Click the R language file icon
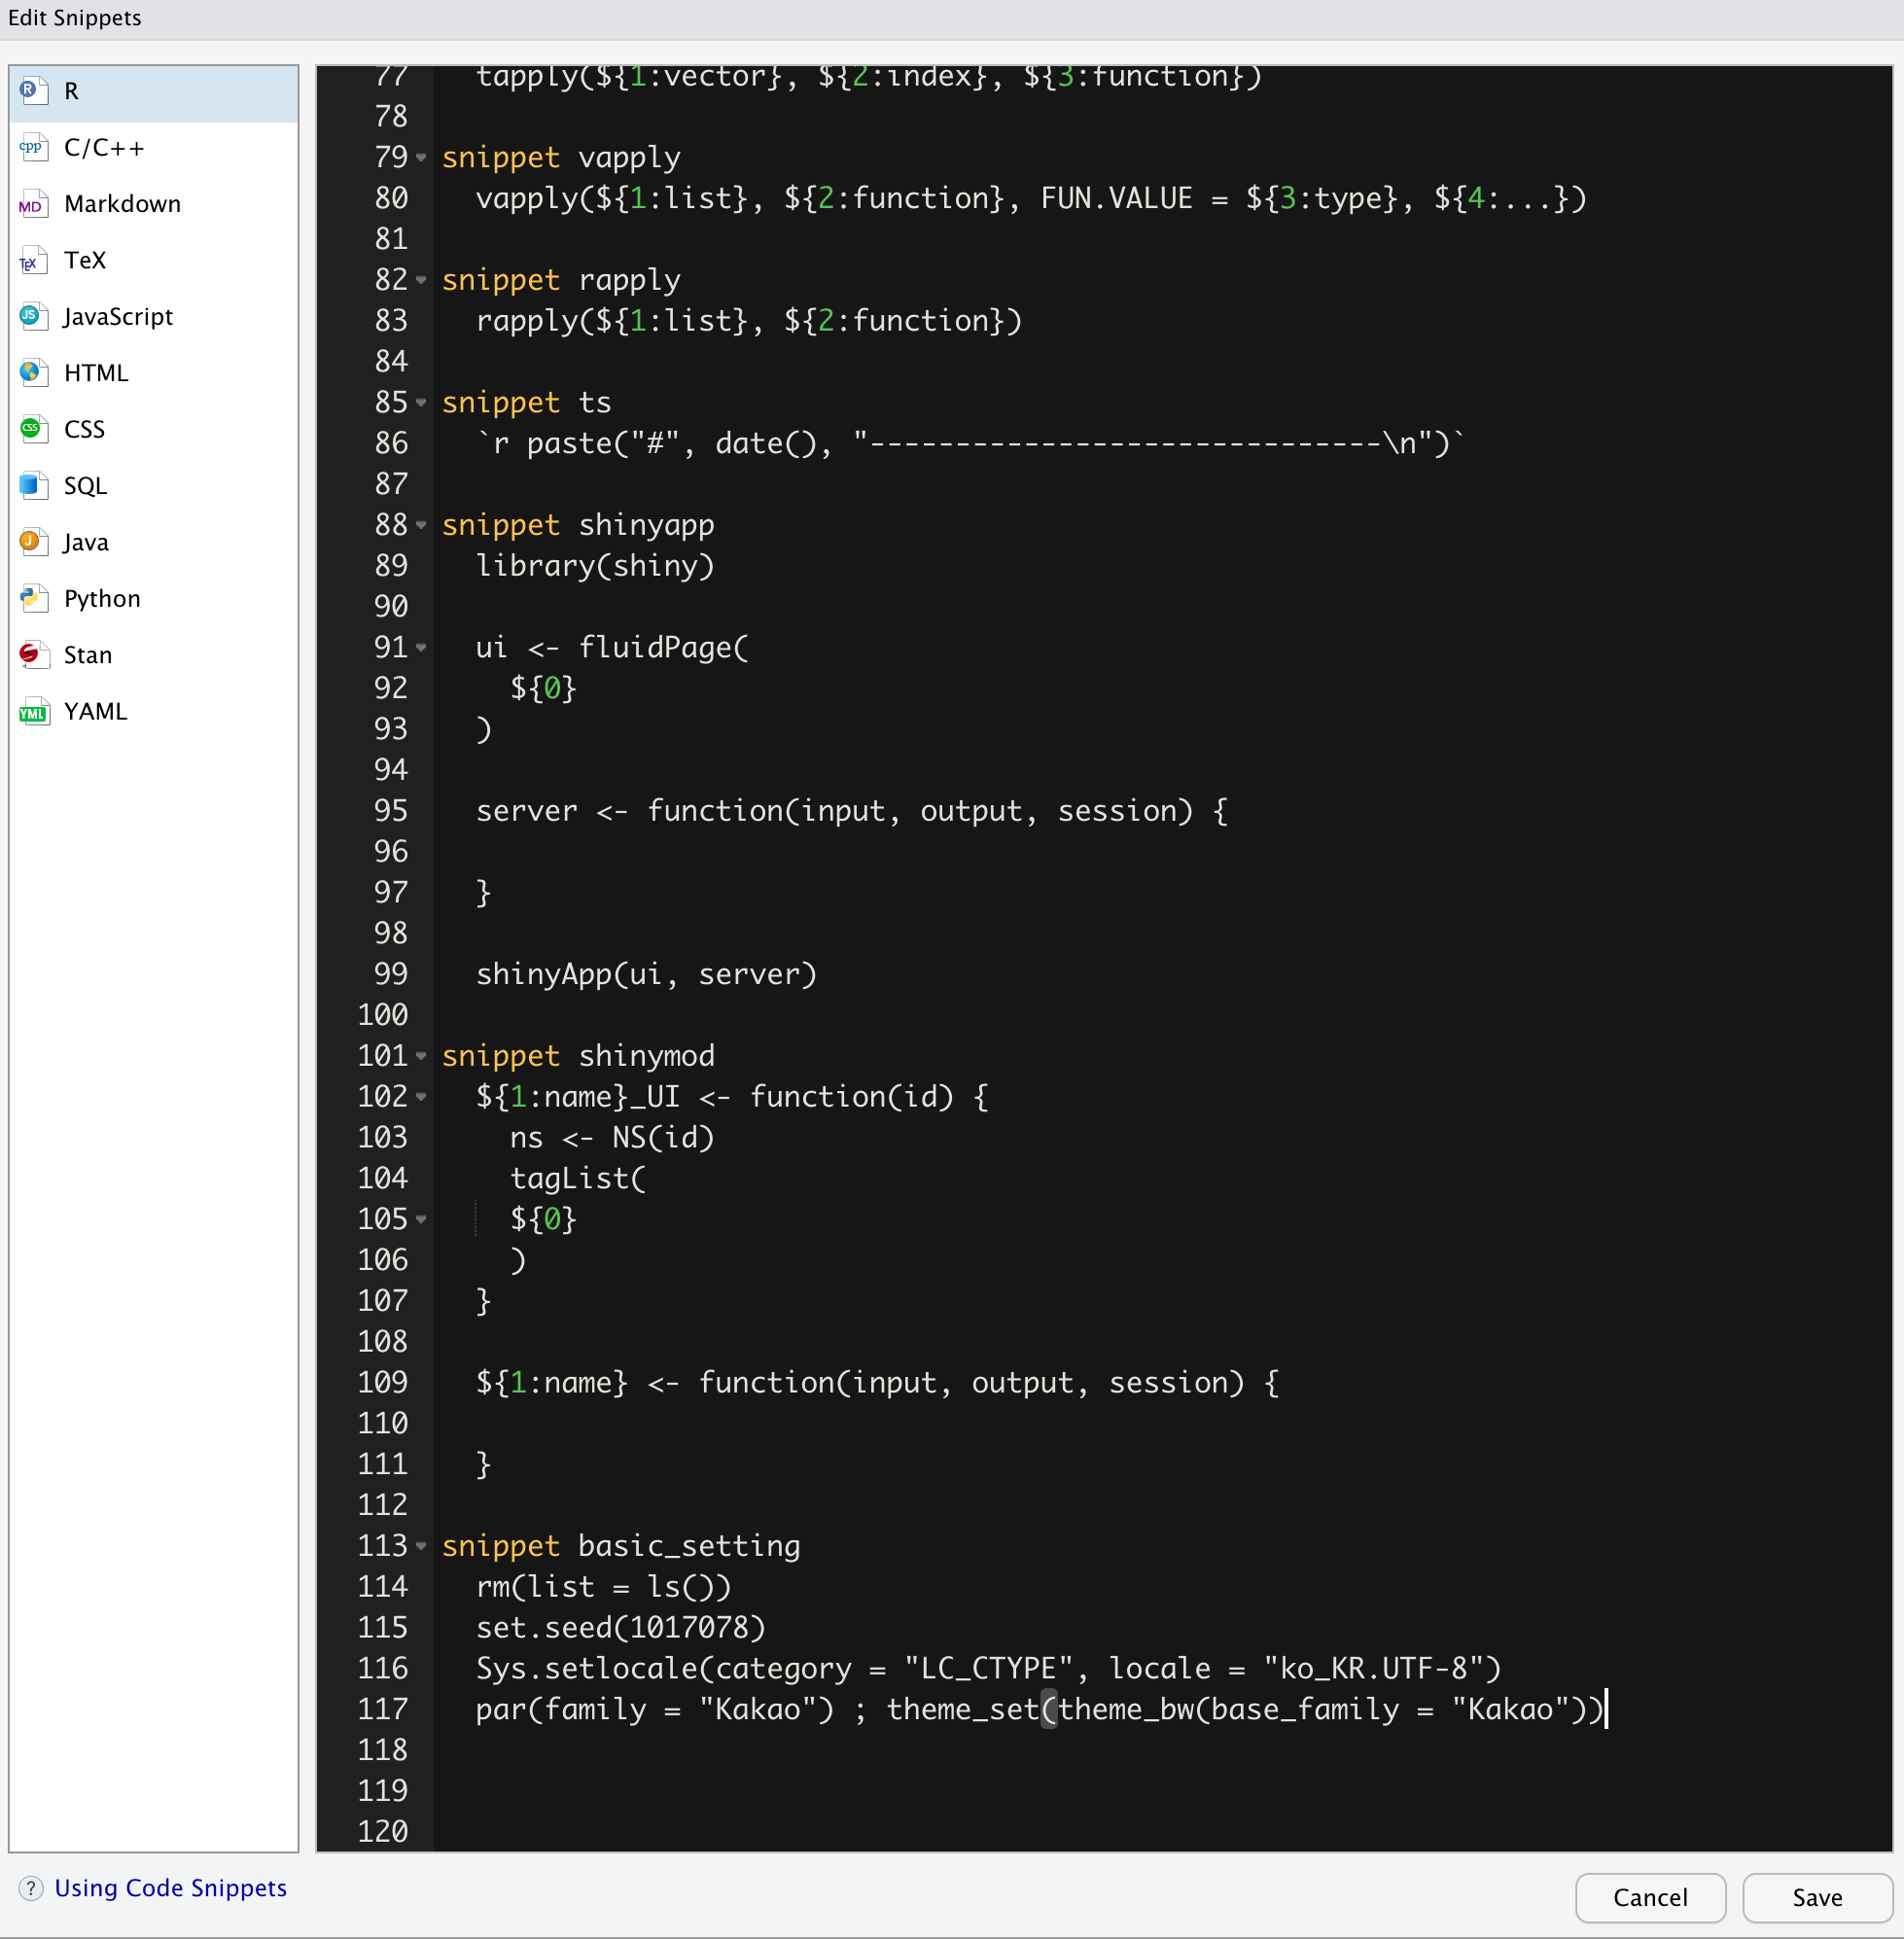This screenshot has width=1904, height=1939. tap(33, 91)
